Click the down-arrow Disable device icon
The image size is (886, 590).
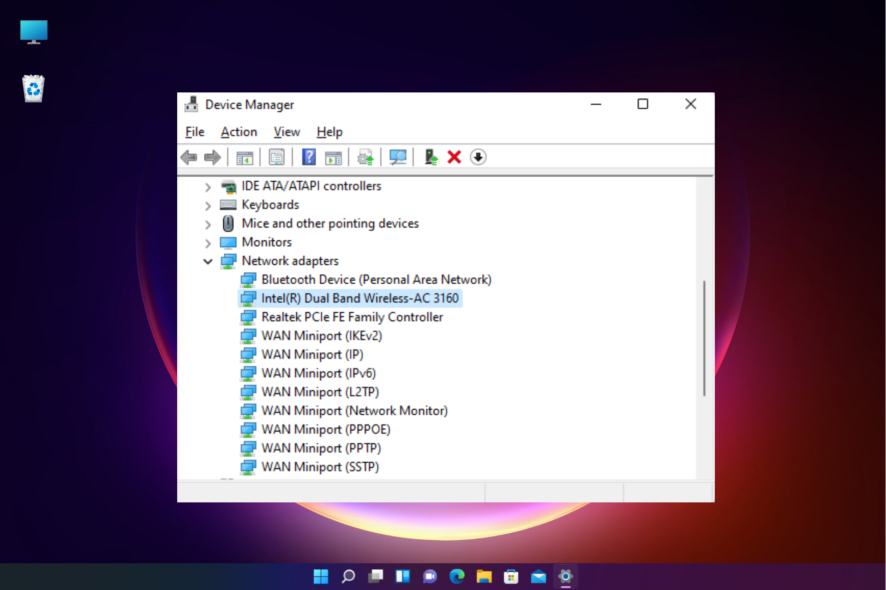[478, 157]
